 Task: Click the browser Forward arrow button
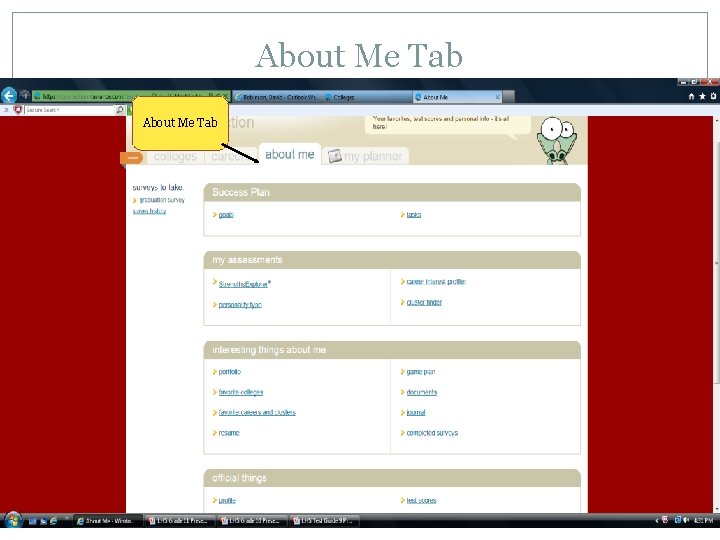tap(25, 96)
